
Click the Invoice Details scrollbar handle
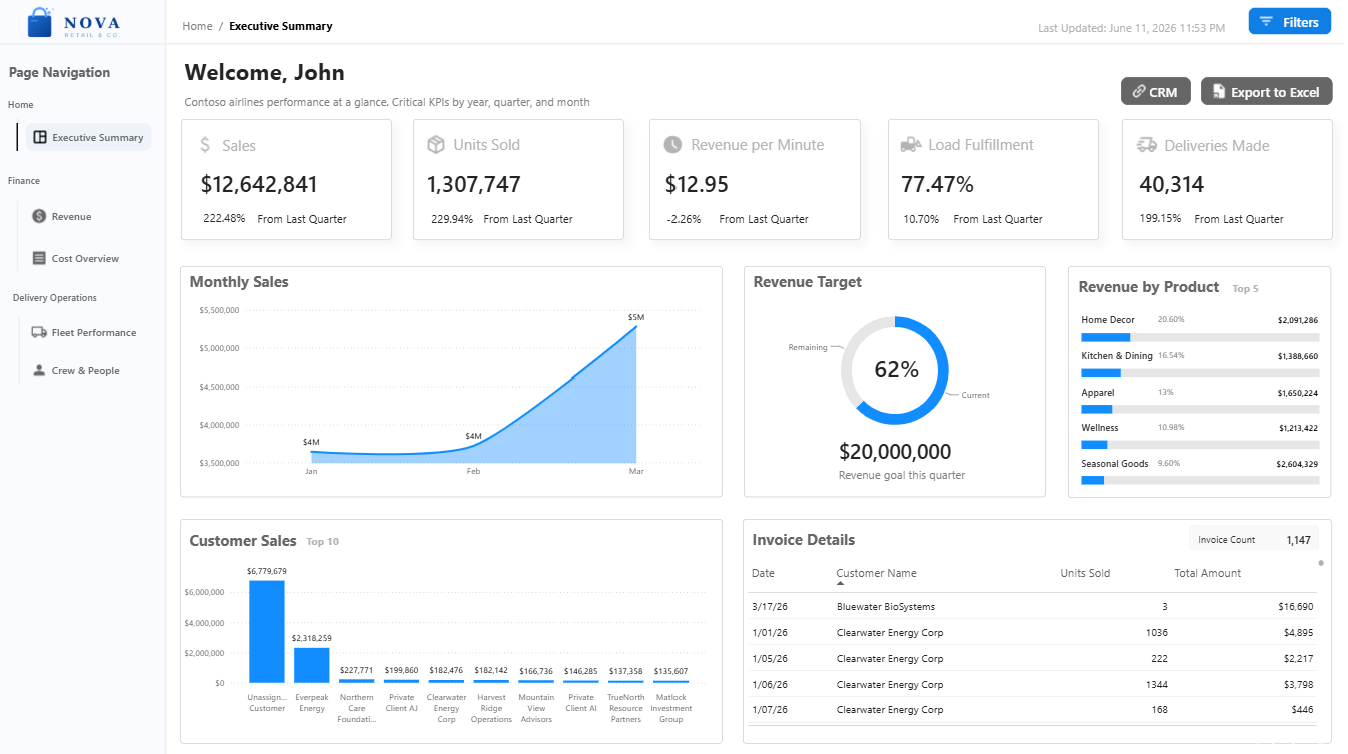pos(1321,563)
